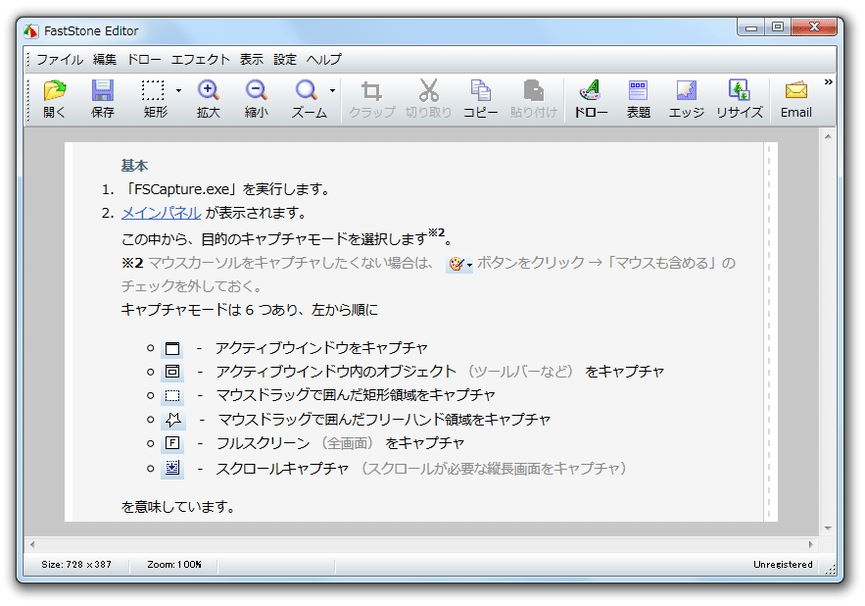Click the 保存 (Save) floppy icon

click(103, 90)
